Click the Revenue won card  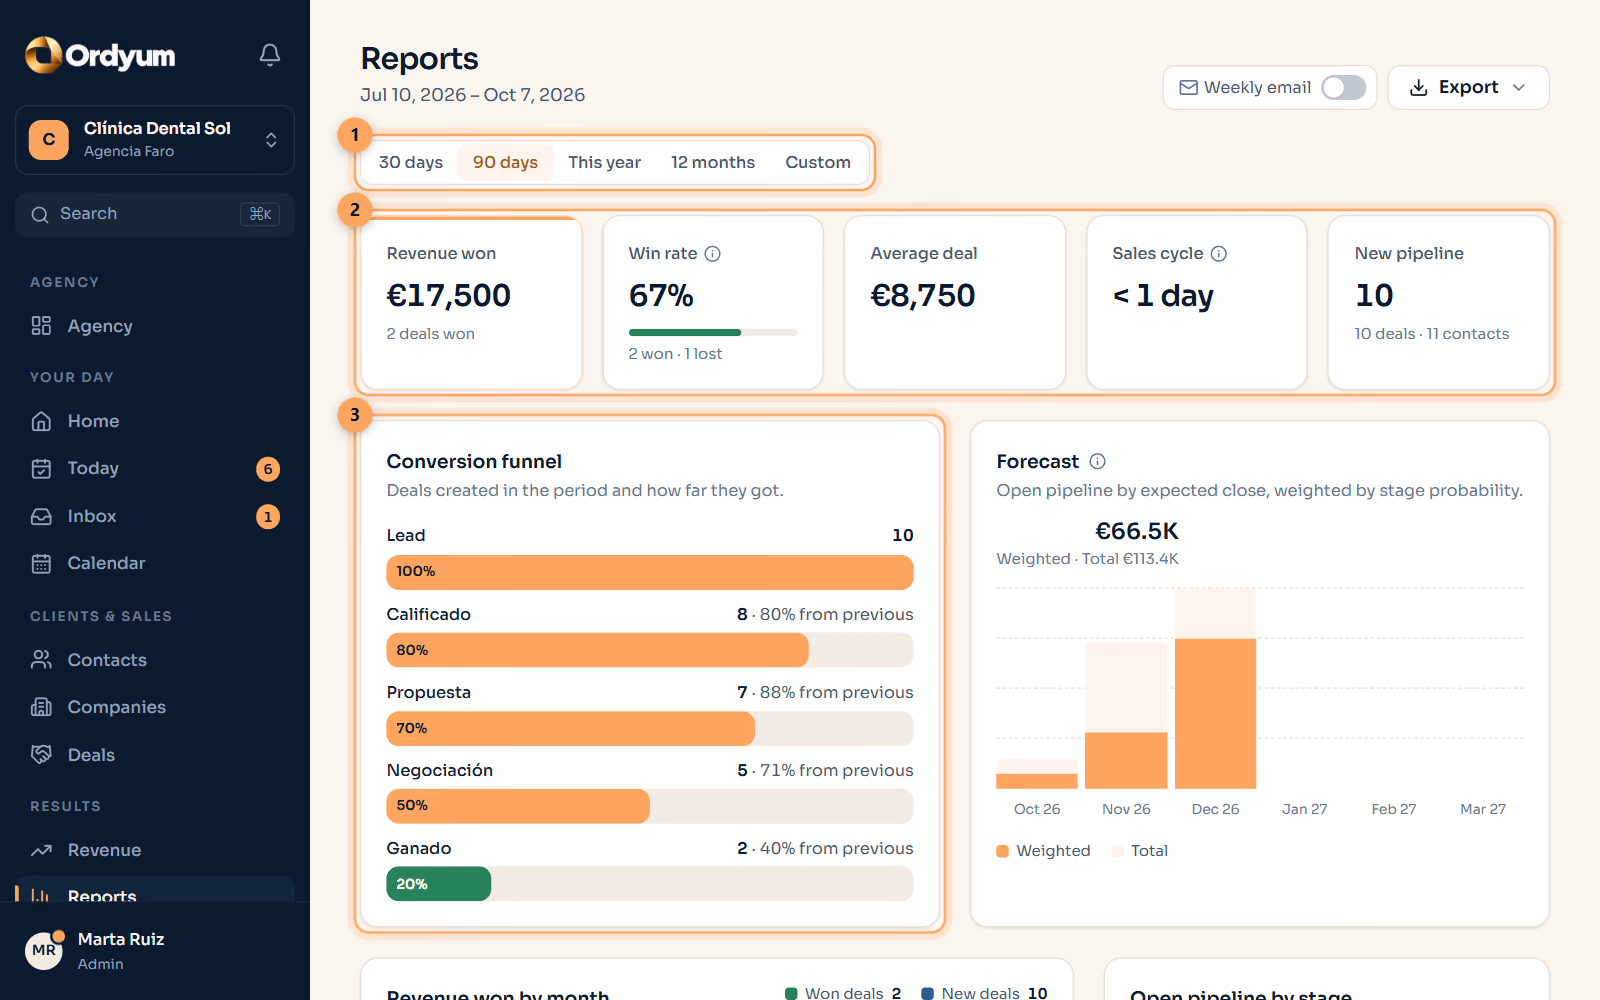pos(471,303)
